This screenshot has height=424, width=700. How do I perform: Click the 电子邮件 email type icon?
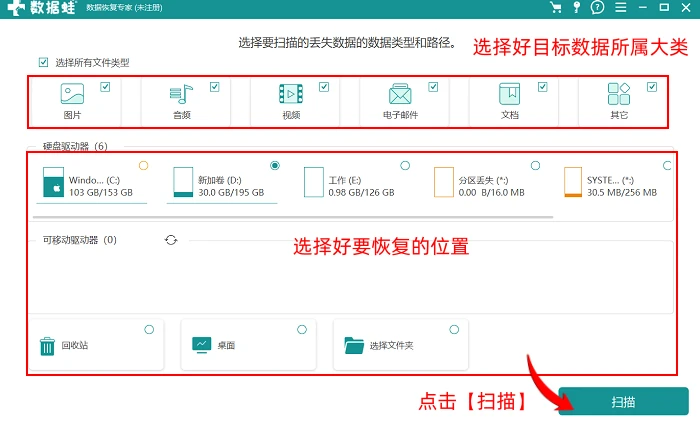(400, 94)
